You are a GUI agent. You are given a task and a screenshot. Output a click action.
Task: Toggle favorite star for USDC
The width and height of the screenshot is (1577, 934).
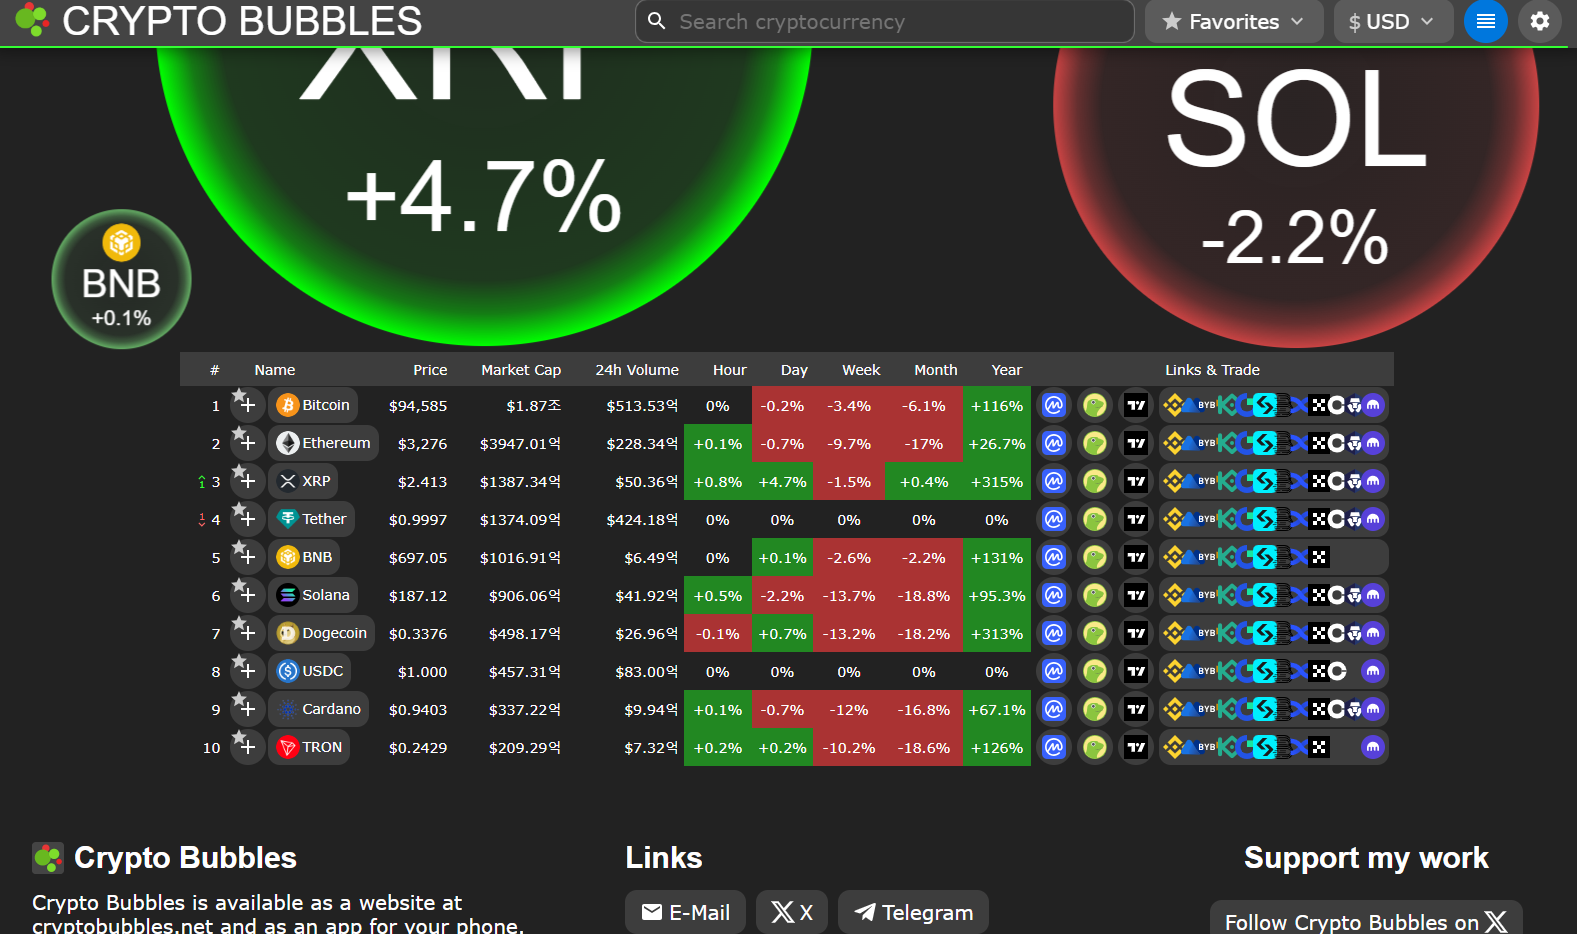click(246, 671)
